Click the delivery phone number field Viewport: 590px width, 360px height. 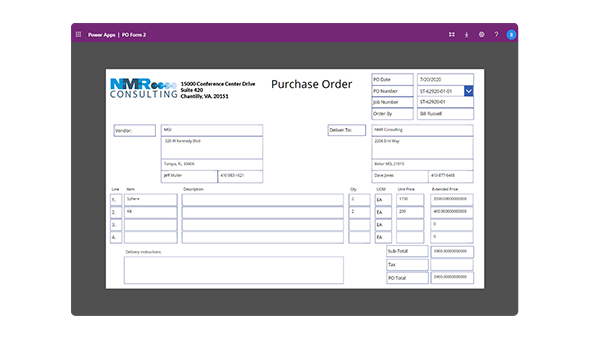click(x=451, y=176)
